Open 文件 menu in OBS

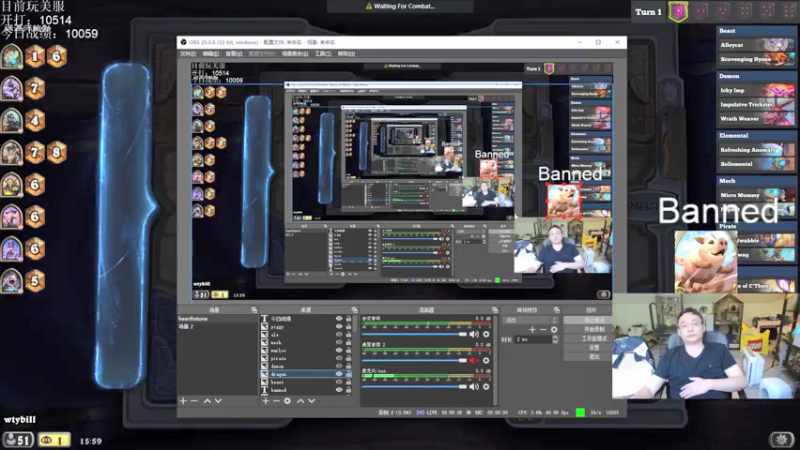[x=188, y=54]
